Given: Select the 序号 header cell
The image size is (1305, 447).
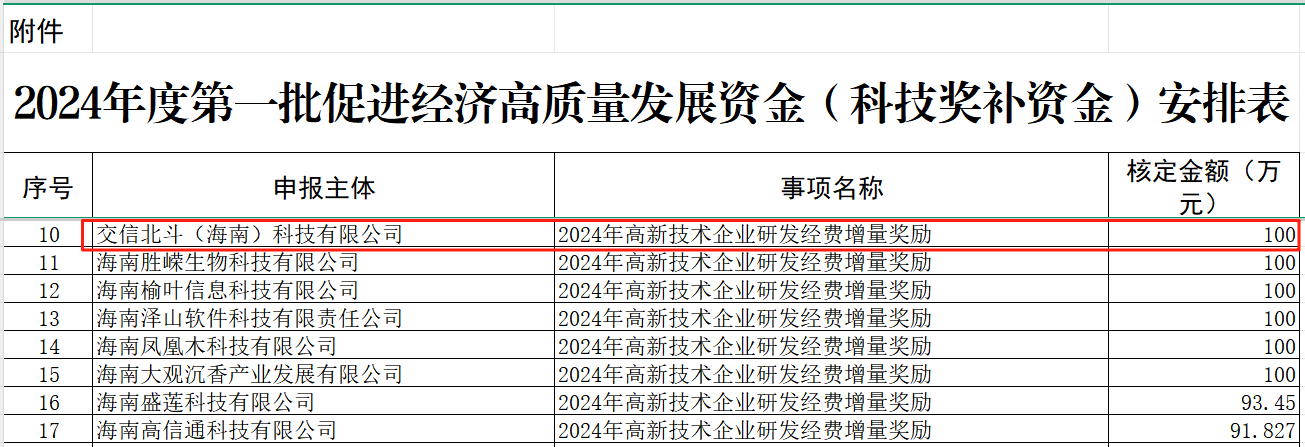Looking at the screenshot, I should [x=46, y=186].
